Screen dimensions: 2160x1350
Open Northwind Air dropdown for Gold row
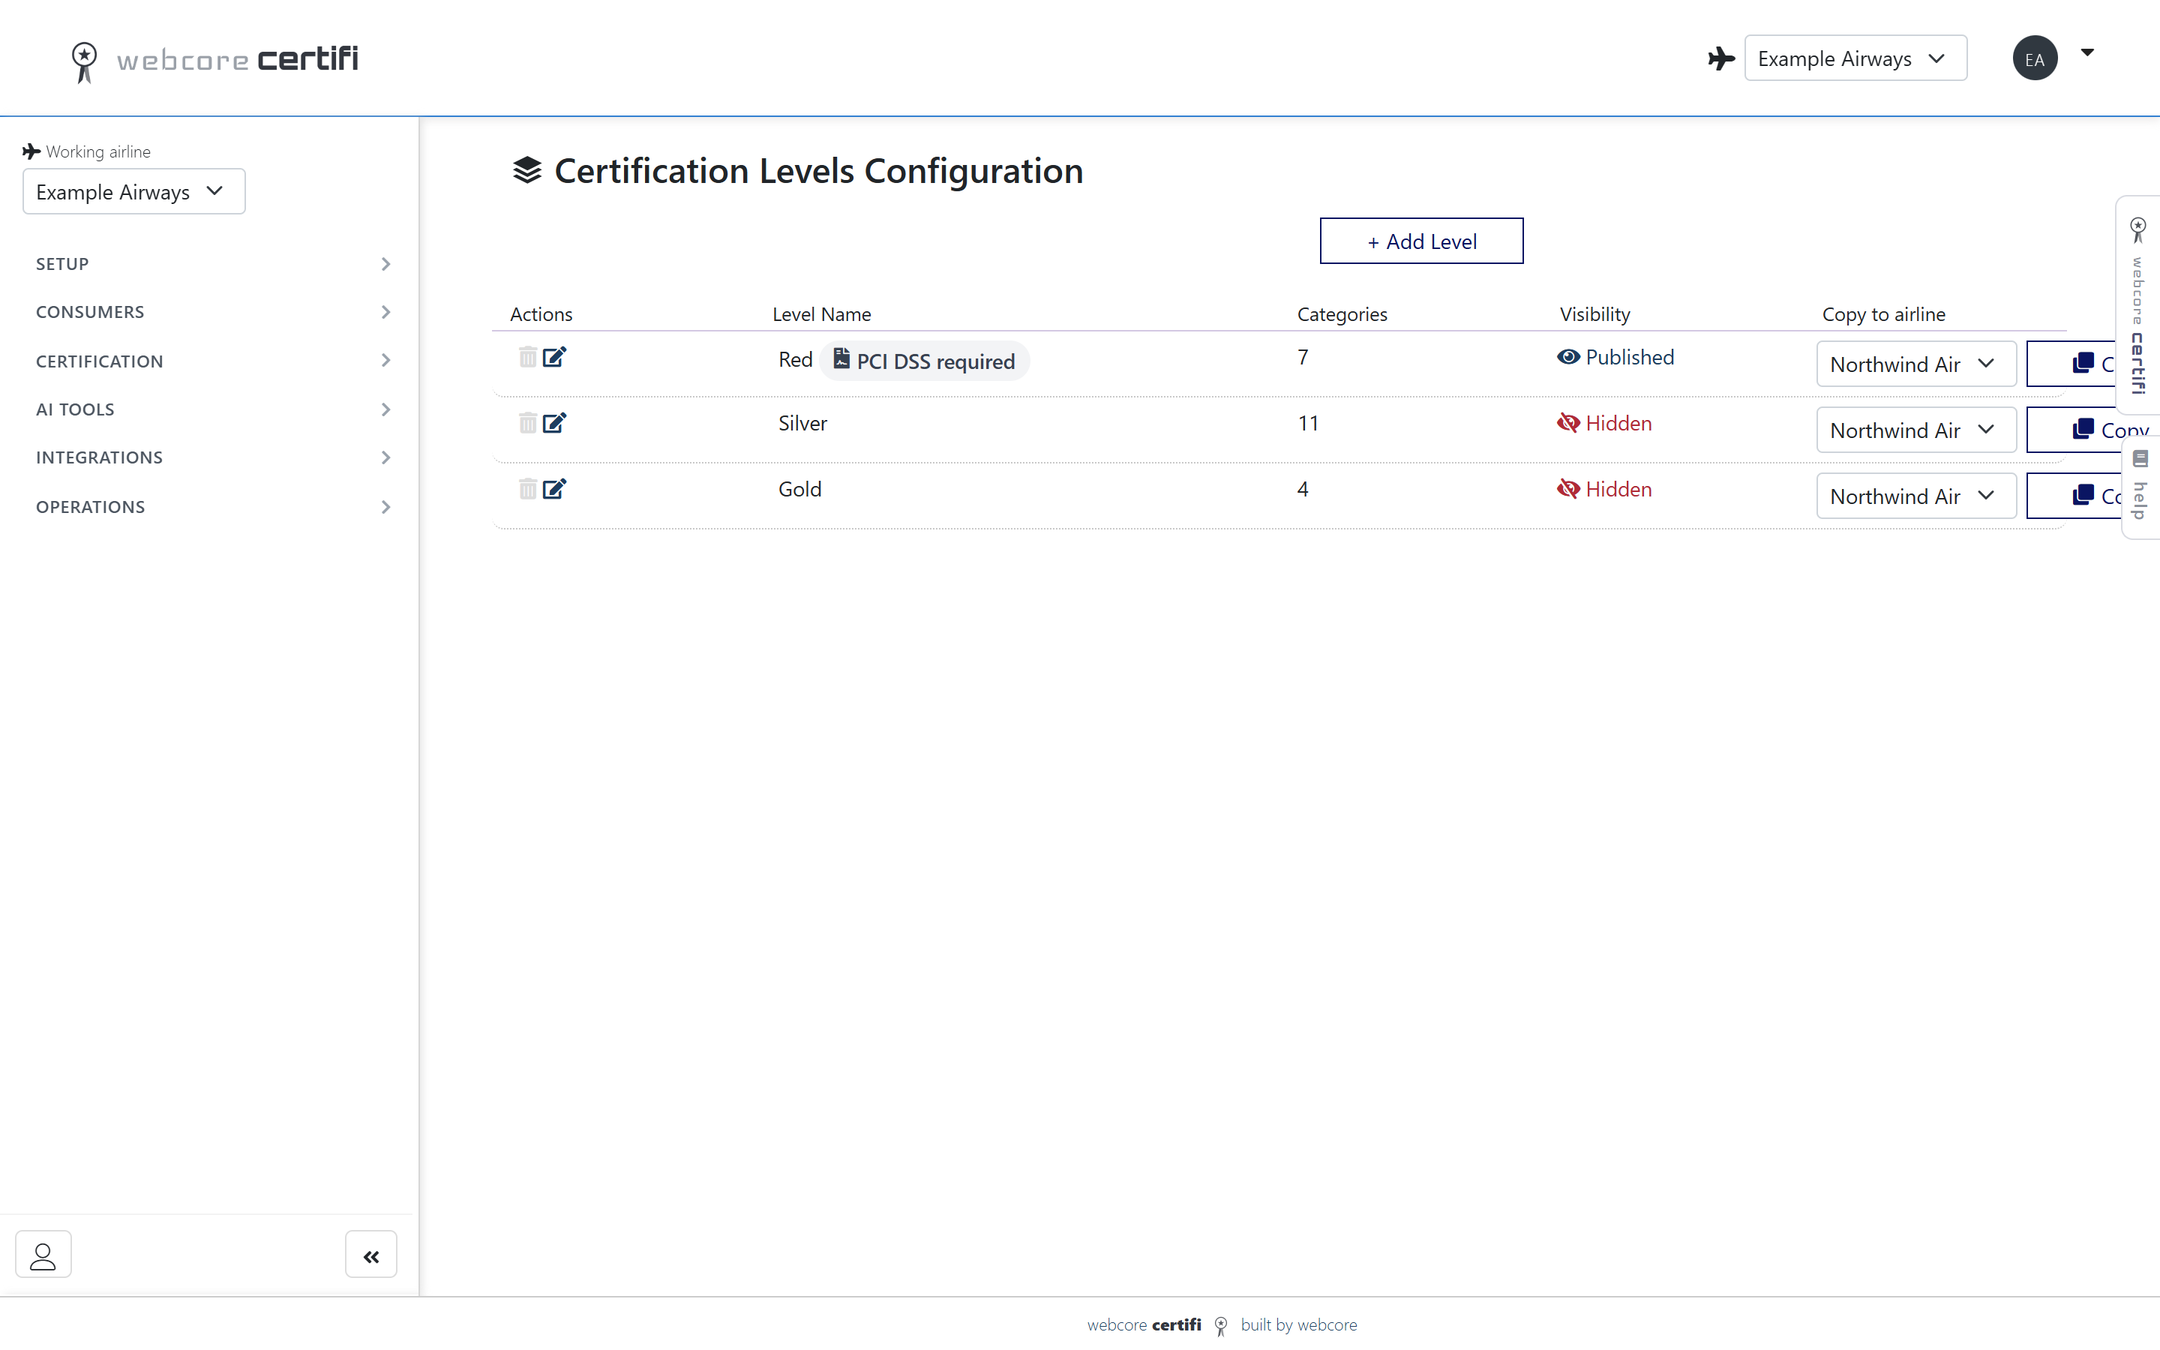pos(1916,496)
